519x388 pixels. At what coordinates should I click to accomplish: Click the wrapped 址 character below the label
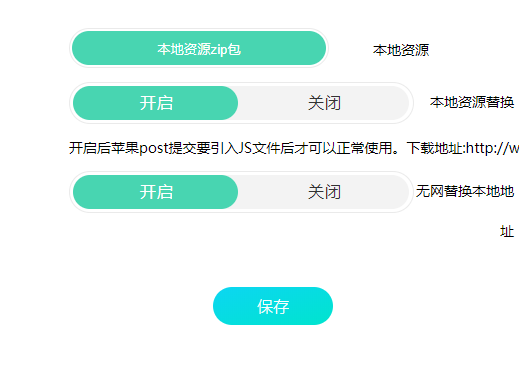(507, 231)
